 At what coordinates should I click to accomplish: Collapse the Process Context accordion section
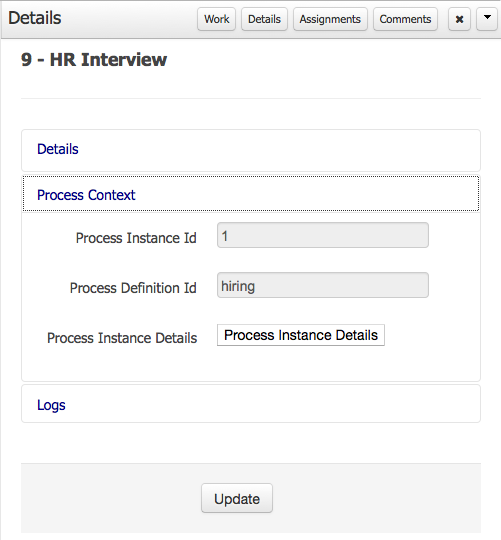click(251, 194)
